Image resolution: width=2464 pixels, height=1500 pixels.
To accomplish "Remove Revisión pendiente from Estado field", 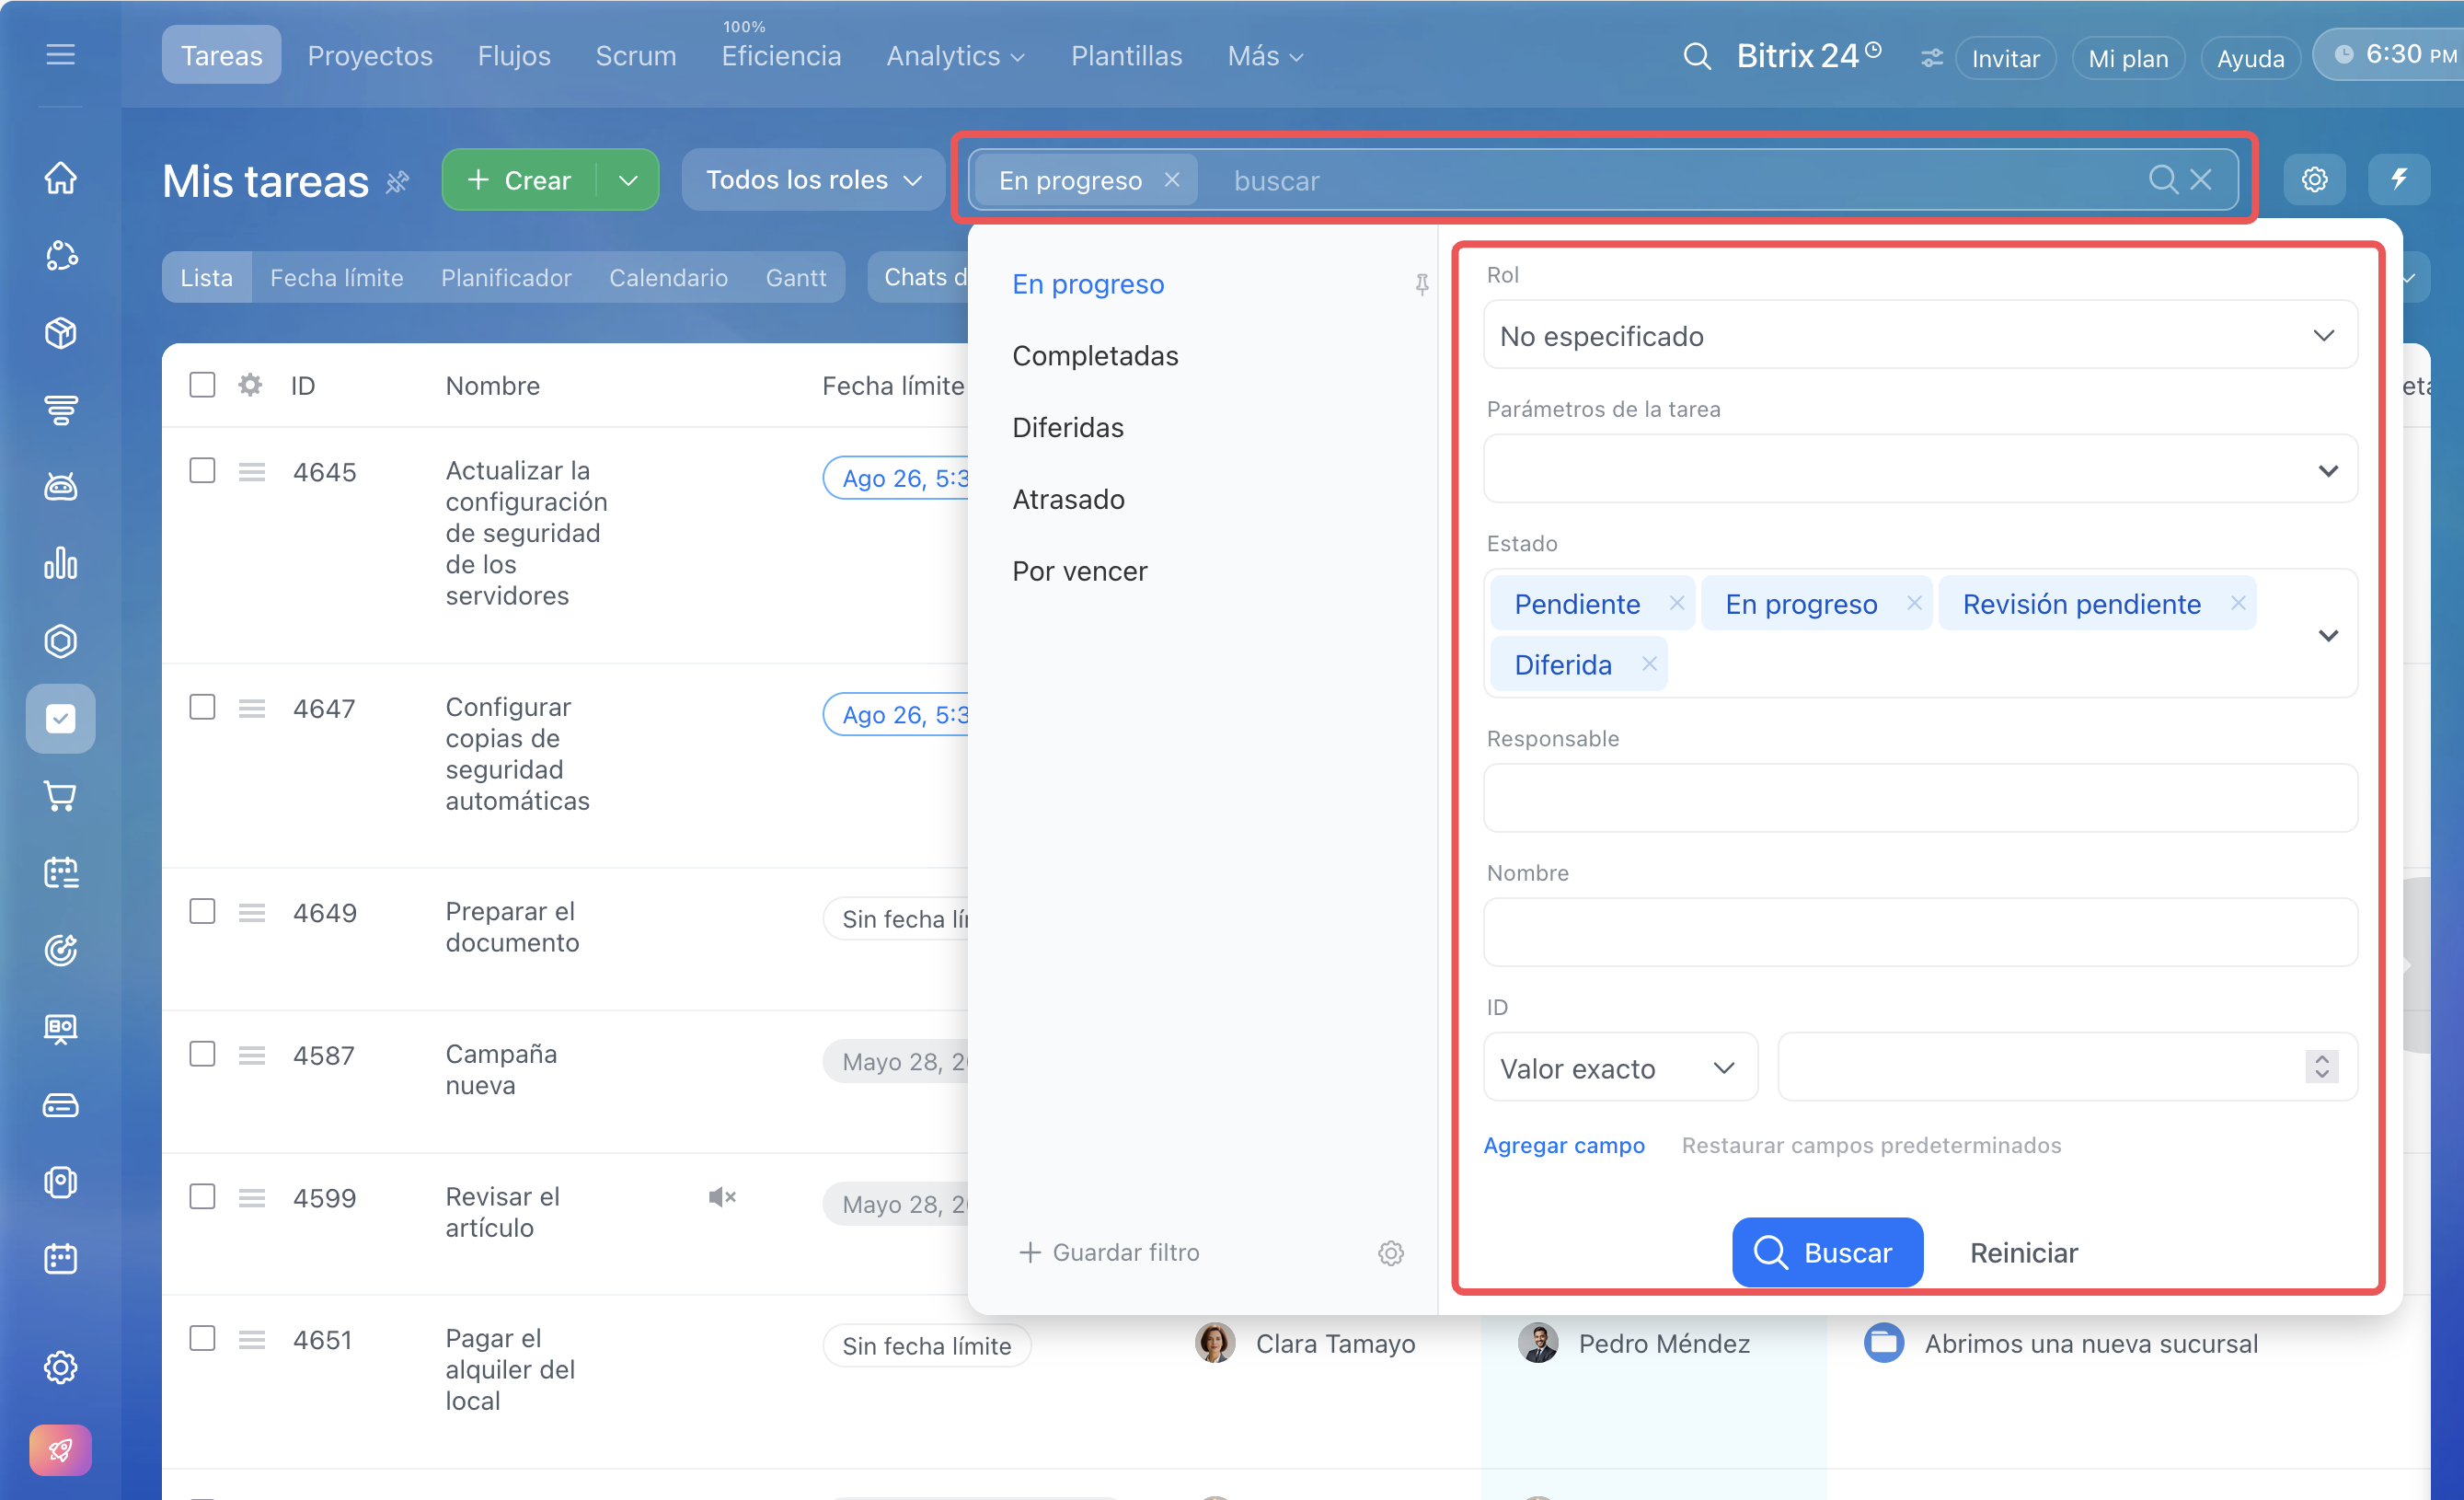I will pos(2238,603).
